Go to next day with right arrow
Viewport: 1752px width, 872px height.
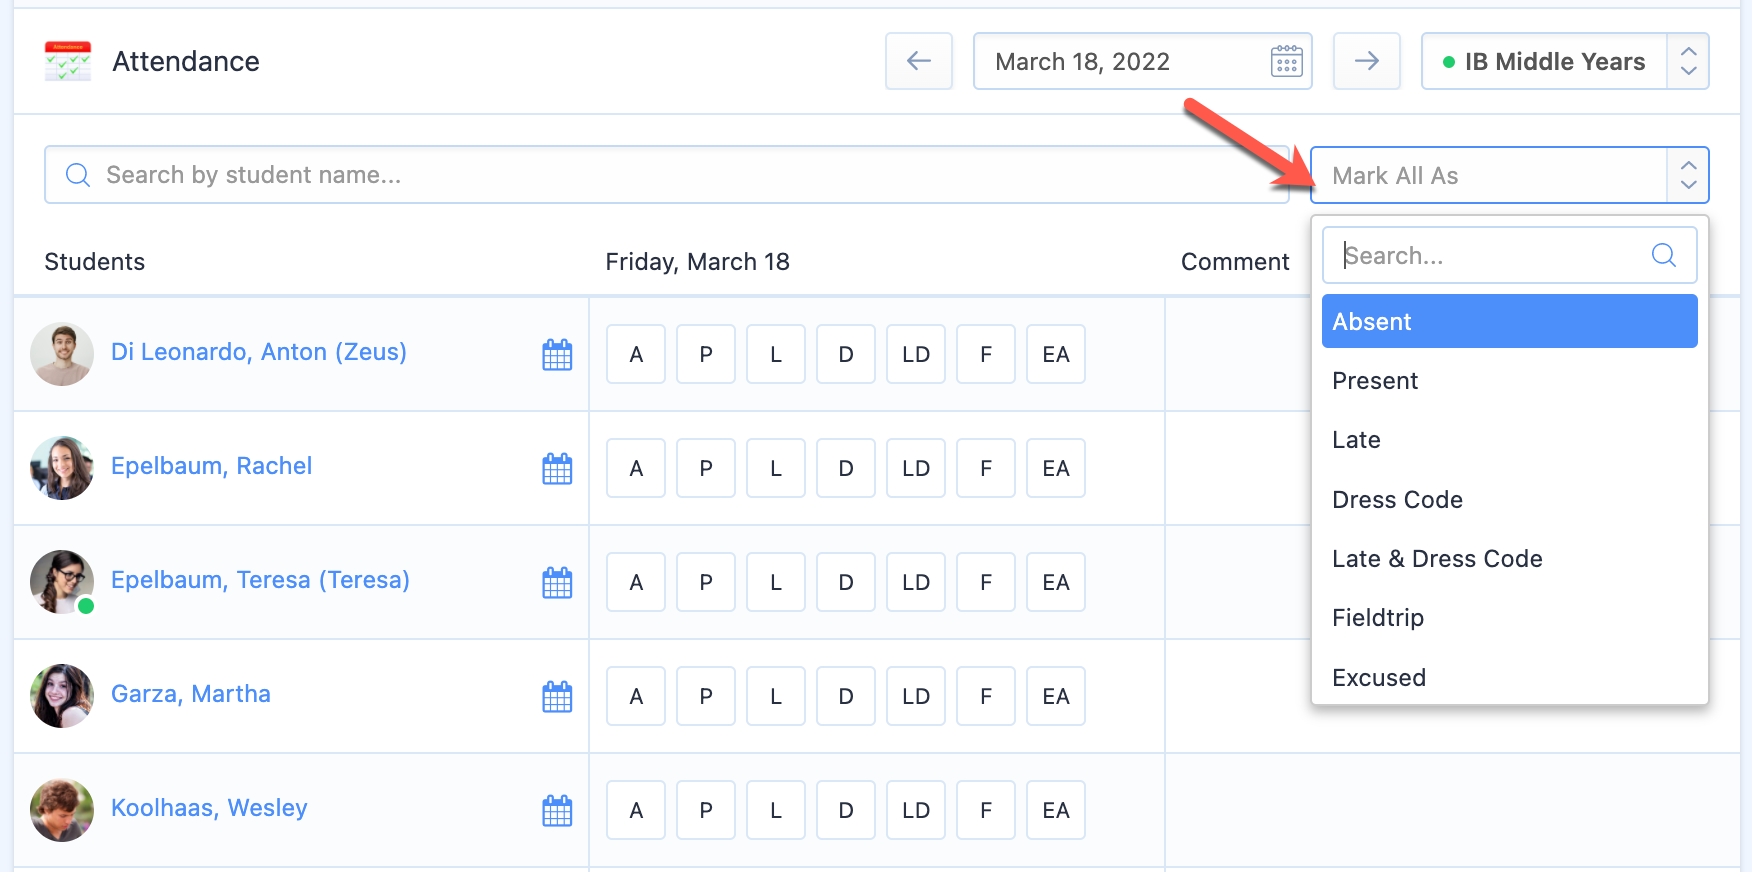(1366, 61)
